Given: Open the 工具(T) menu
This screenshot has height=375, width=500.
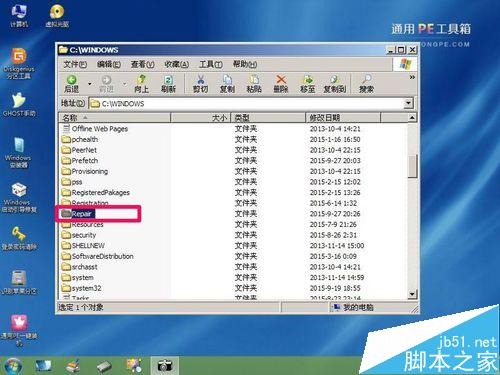Looking at the screenshot, I should 210,64.
